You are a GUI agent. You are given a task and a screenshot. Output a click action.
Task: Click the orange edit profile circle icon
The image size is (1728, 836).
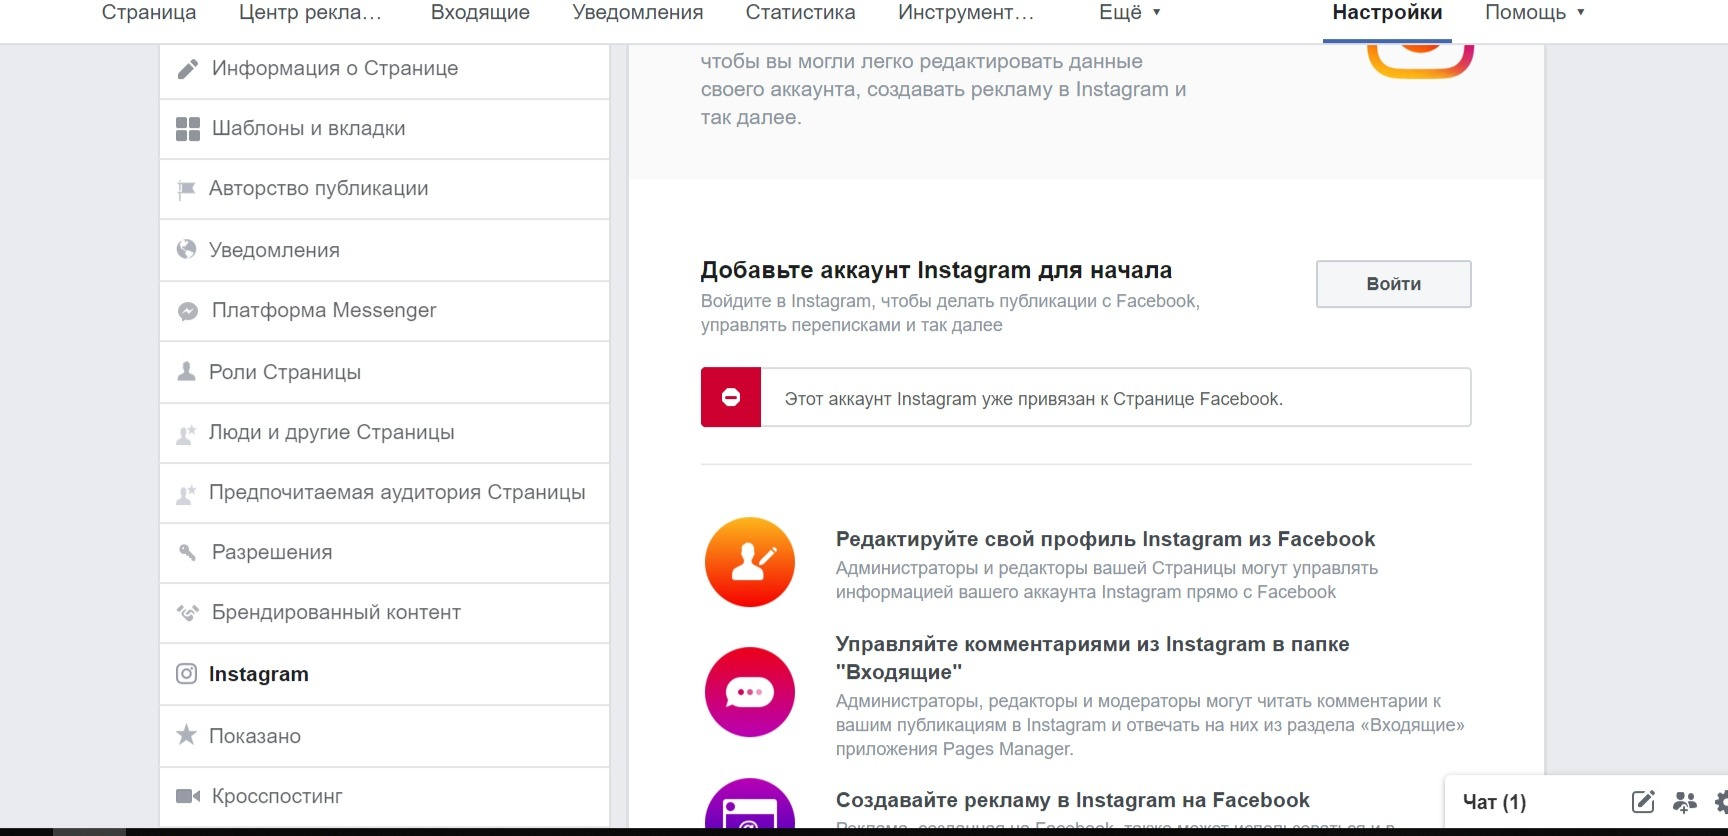(x=750, y=562)
